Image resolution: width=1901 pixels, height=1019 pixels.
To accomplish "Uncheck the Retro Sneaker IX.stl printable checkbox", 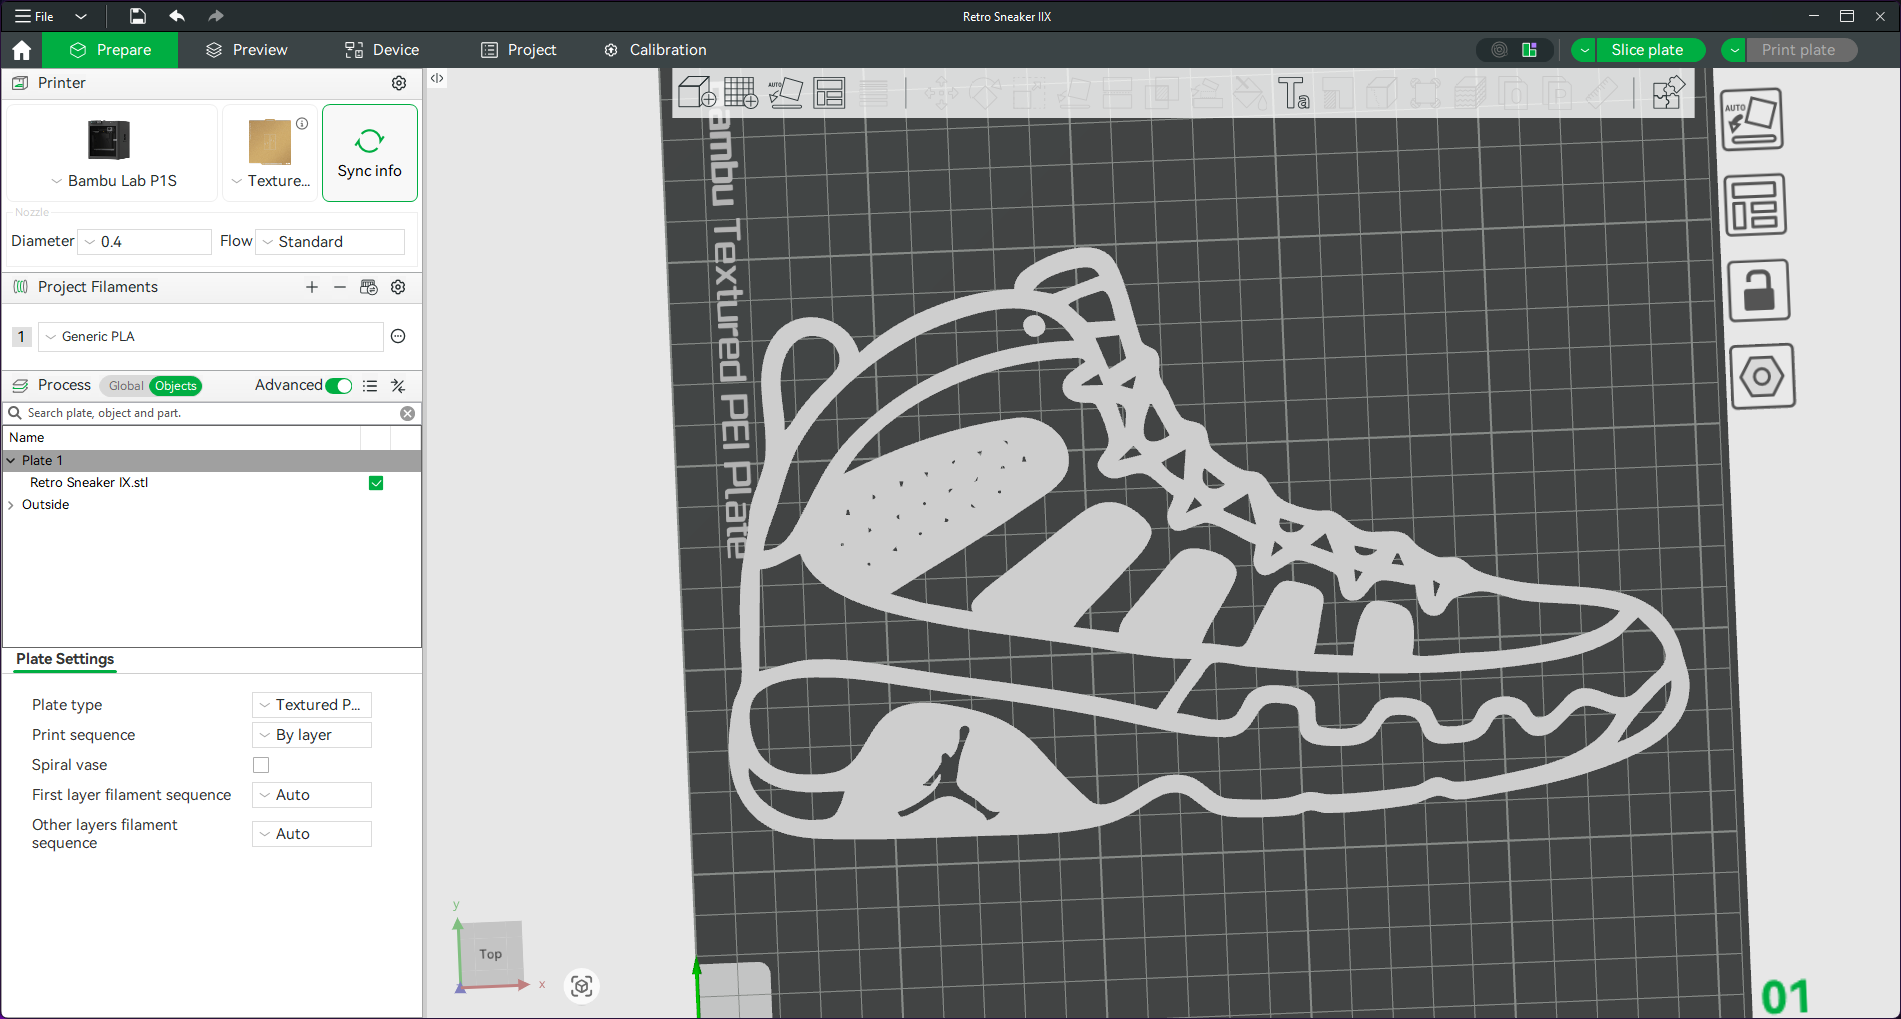I will [x=376, y=483].
